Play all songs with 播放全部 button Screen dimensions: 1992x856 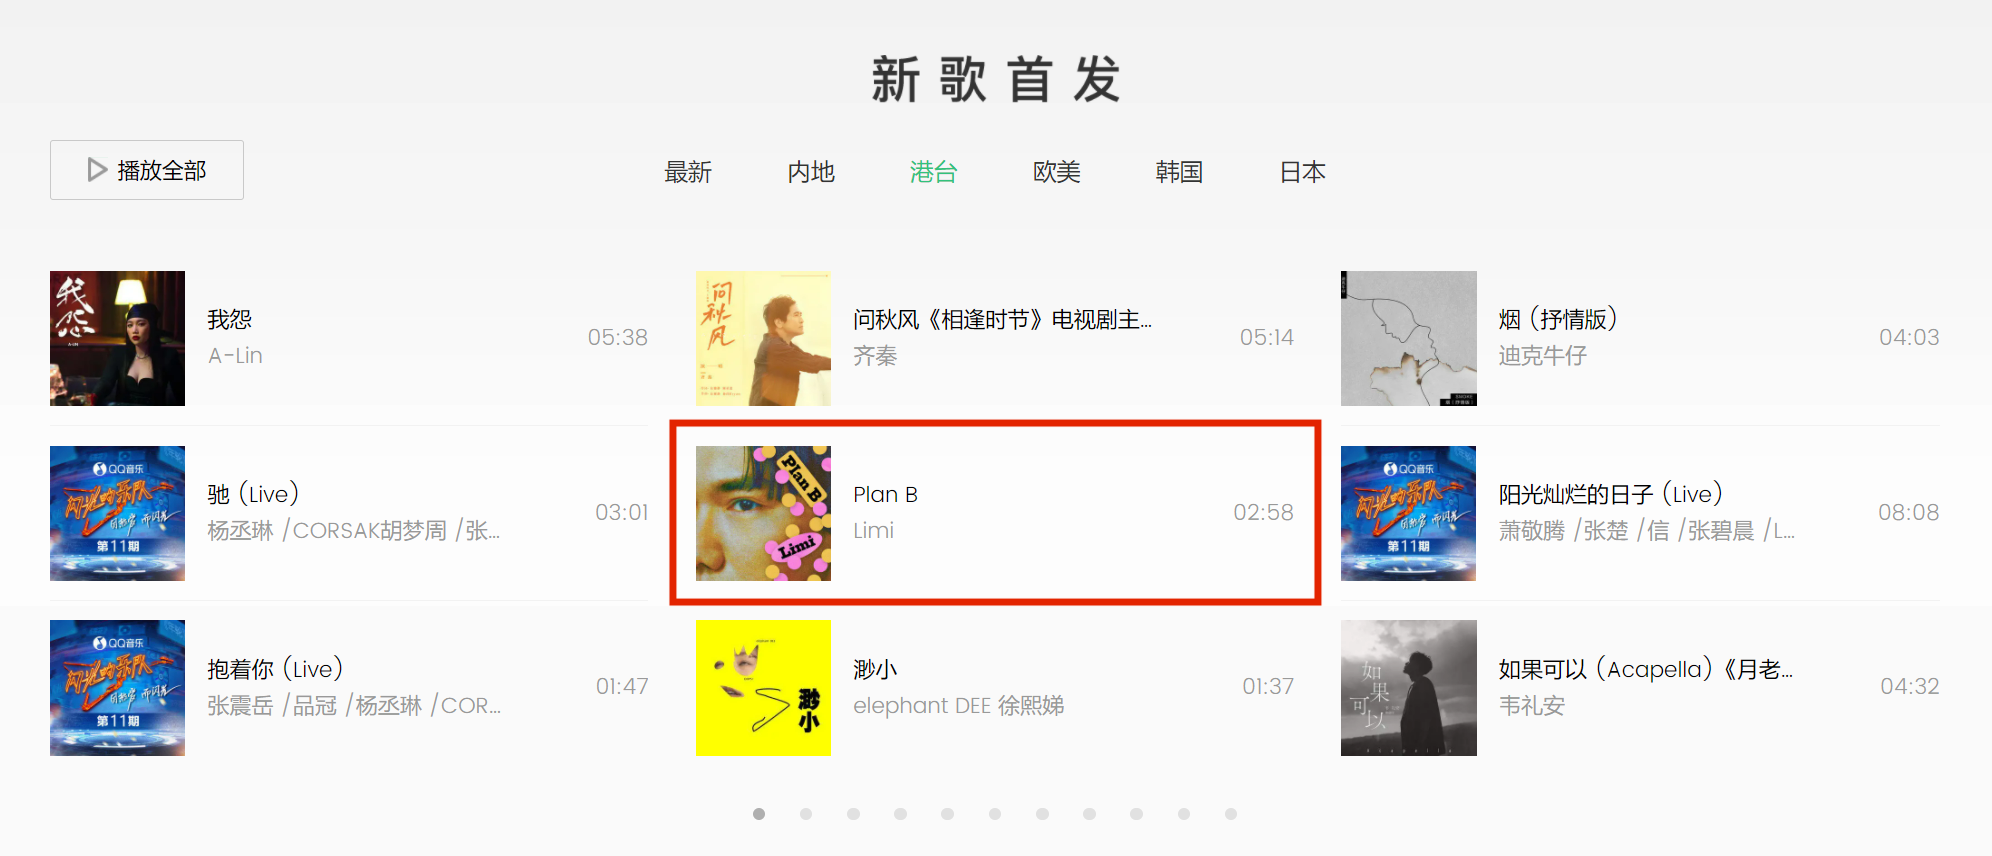(147, 170)
